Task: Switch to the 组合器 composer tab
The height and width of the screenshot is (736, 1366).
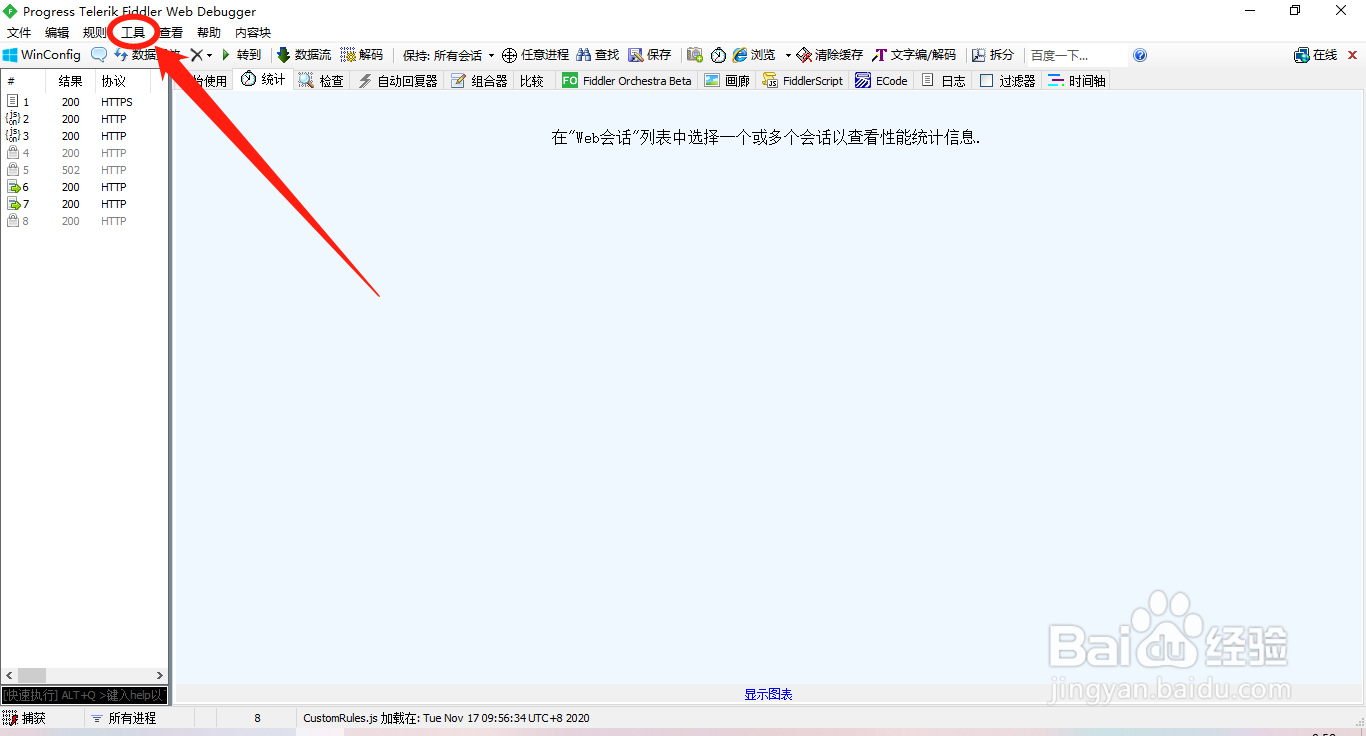Action: tap(479, 81)
